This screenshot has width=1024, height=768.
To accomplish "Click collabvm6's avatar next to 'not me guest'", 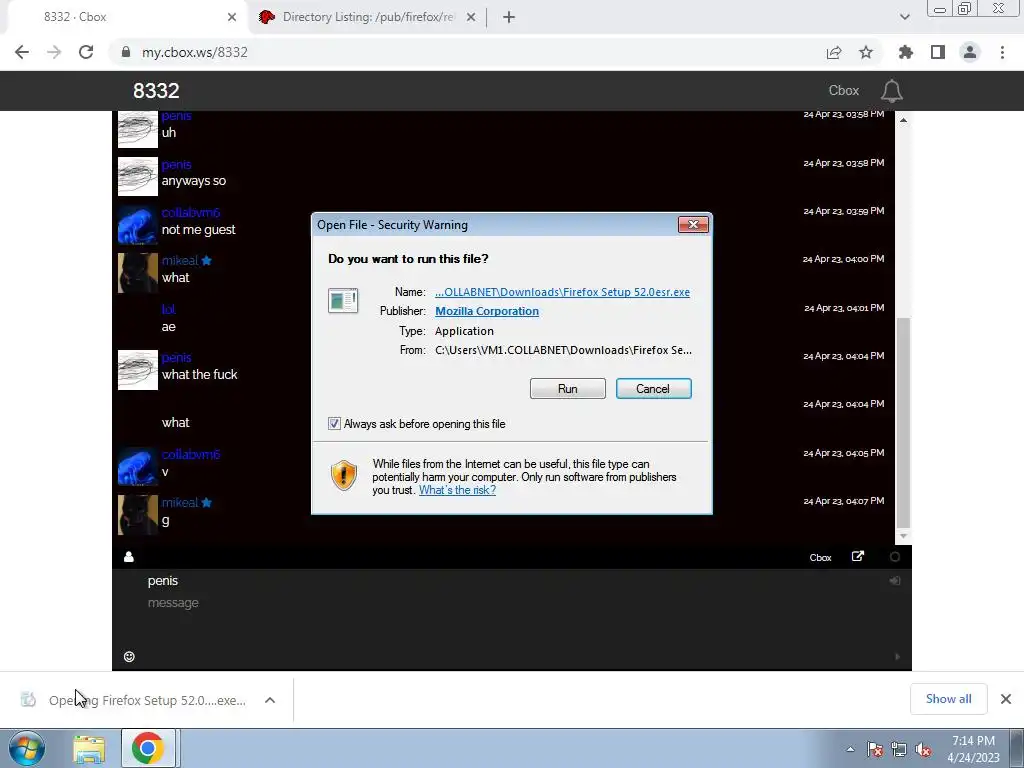I will (x=138, y=224).
